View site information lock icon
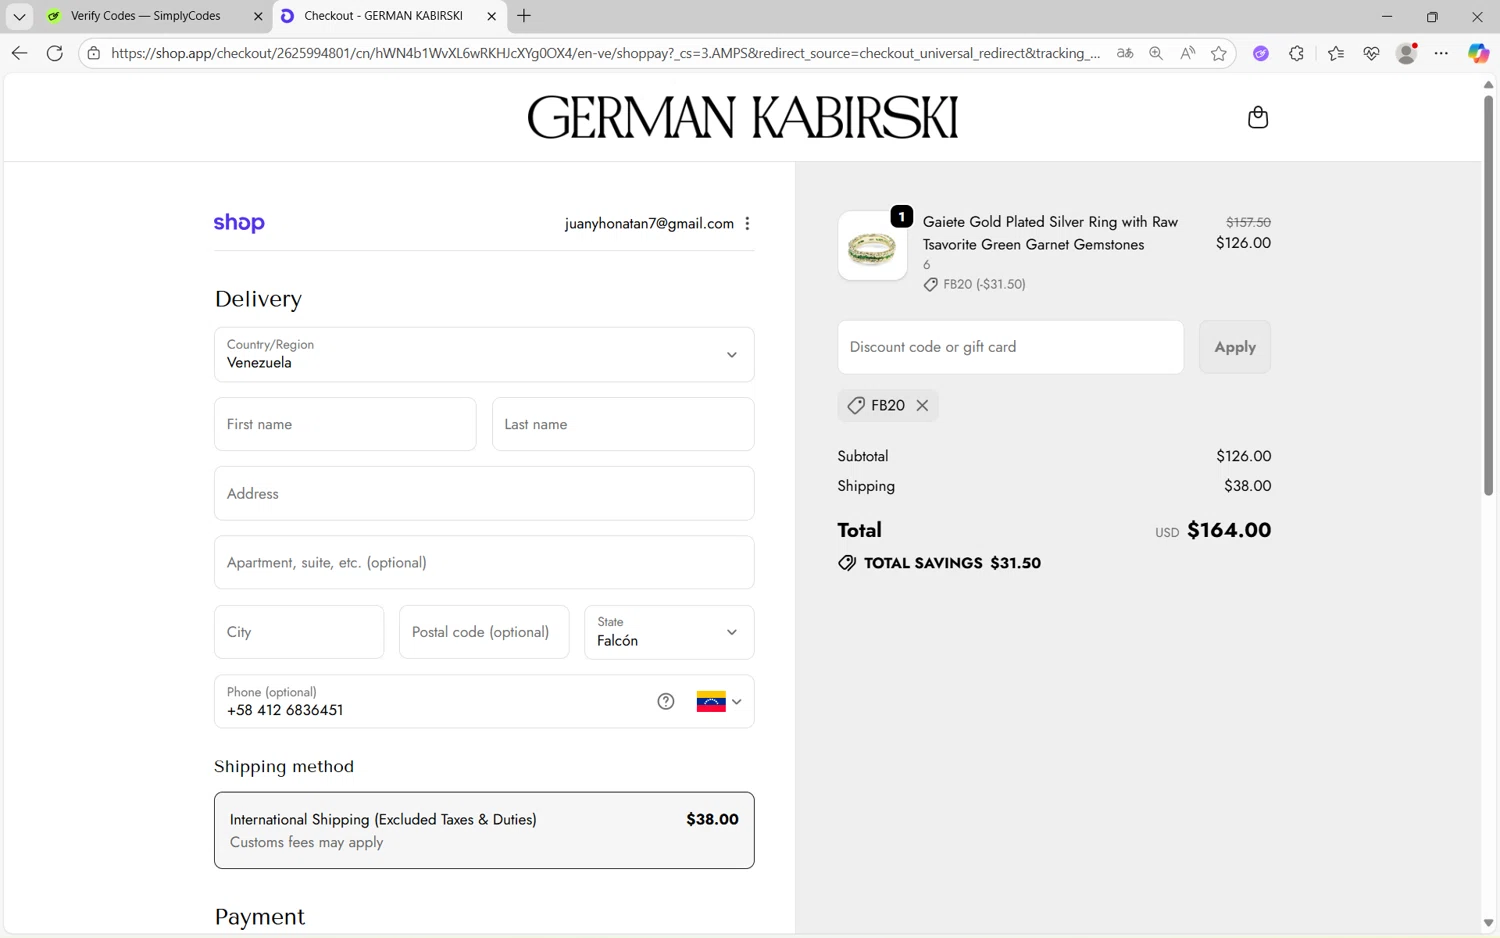The height and width of the screenshot is (938, 1500). tap(94, 53)
